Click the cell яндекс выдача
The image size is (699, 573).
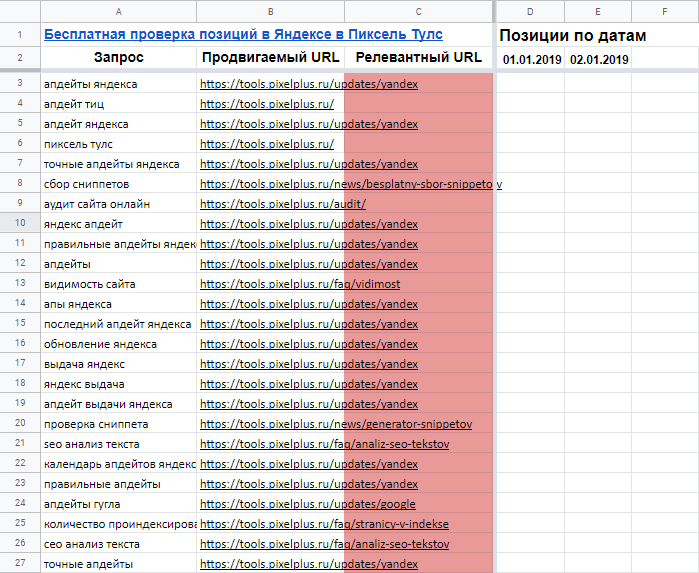[x=119, y=384]
